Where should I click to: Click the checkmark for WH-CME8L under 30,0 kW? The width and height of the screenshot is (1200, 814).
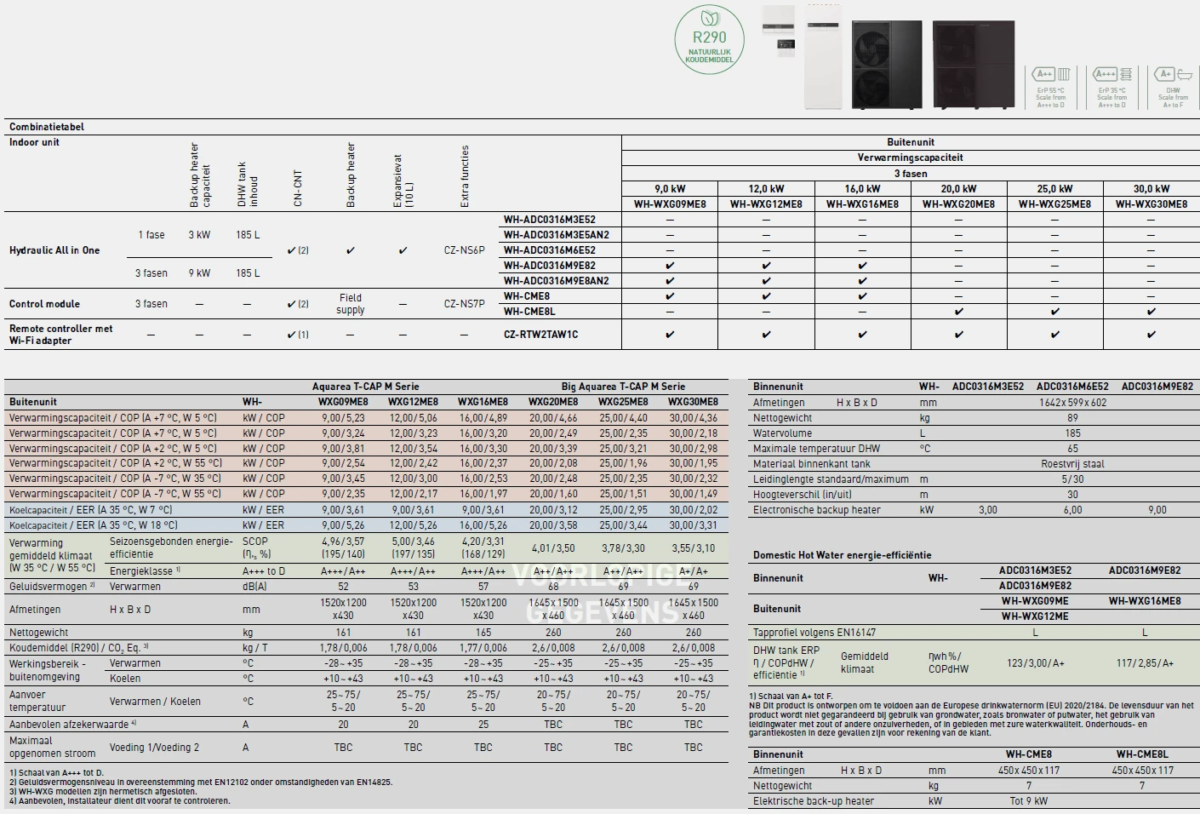pos(1152,312)
